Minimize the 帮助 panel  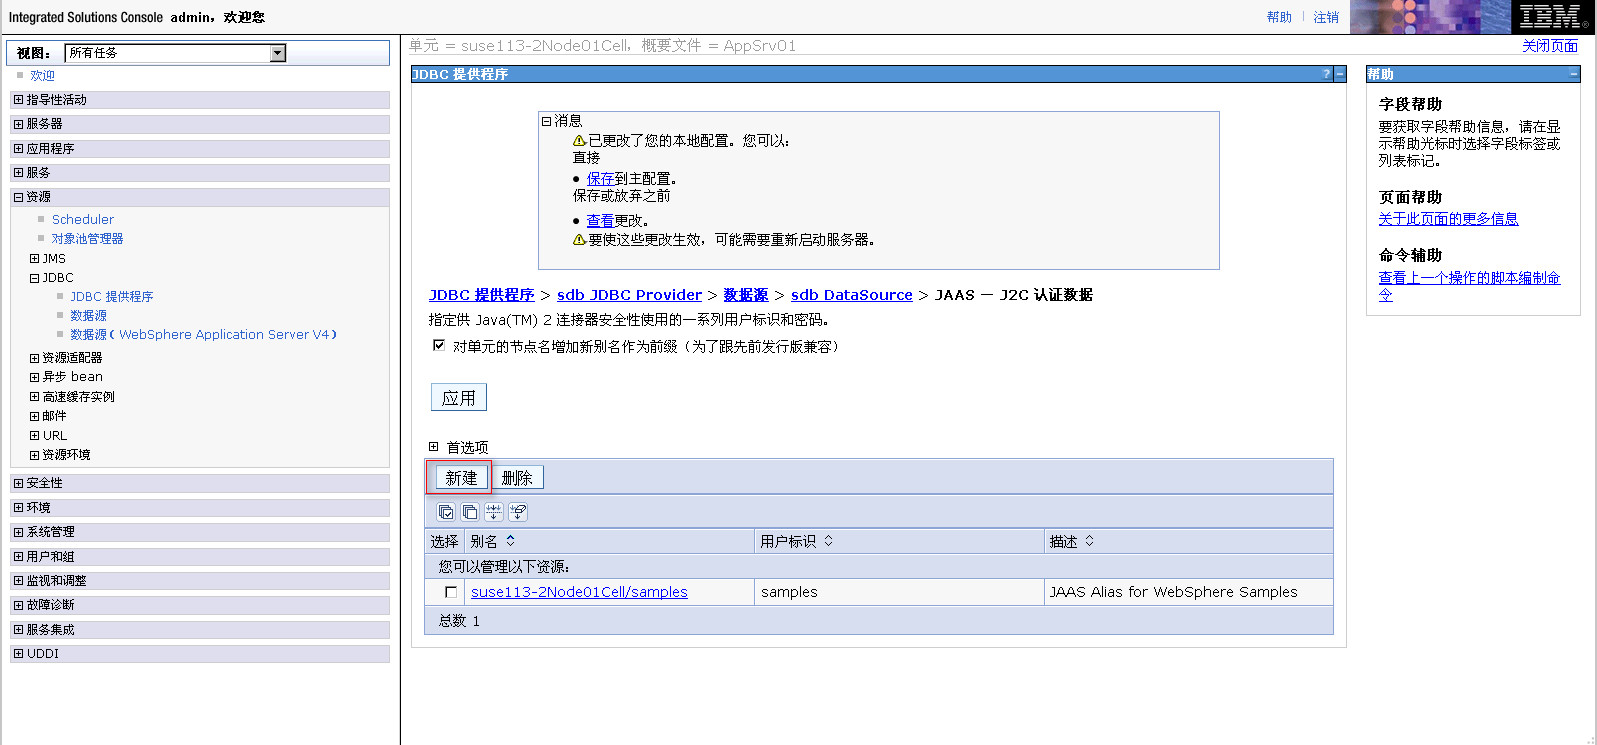pyautogui.click(x=1574, y=74)
